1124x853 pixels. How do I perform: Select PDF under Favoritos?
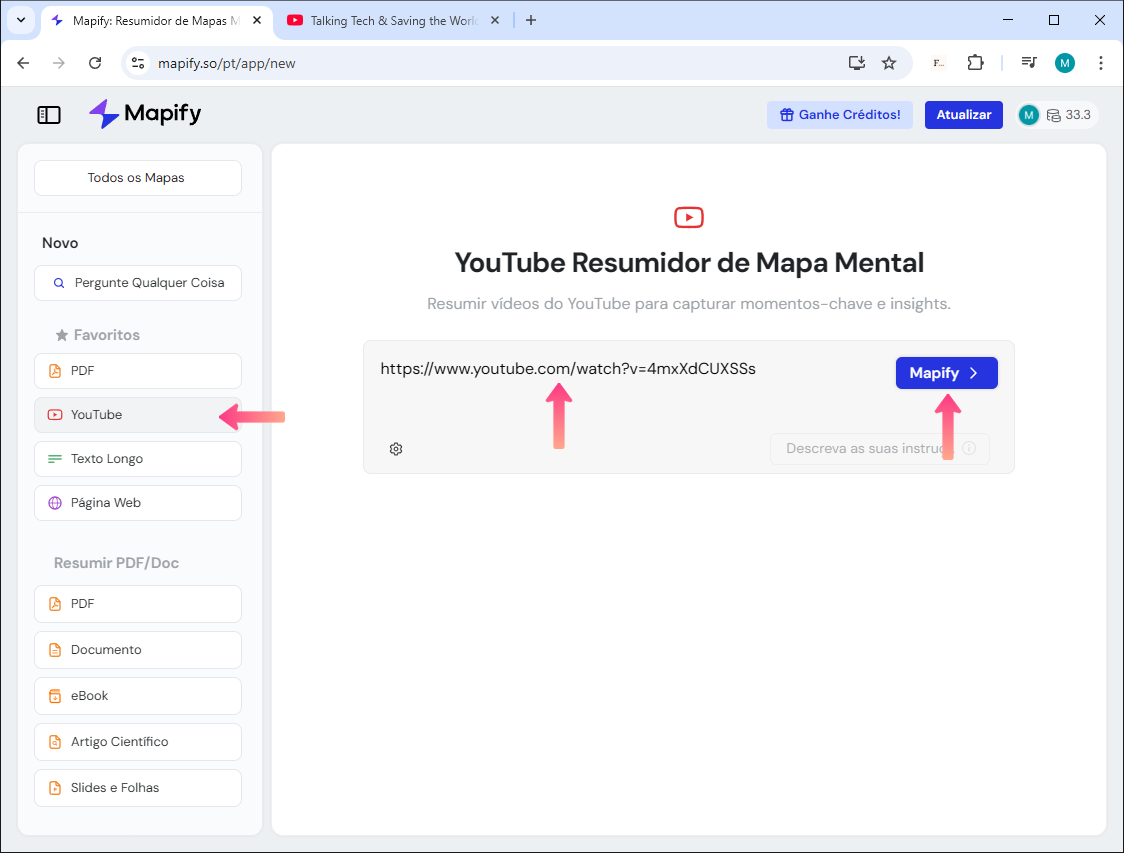(138, 371)
